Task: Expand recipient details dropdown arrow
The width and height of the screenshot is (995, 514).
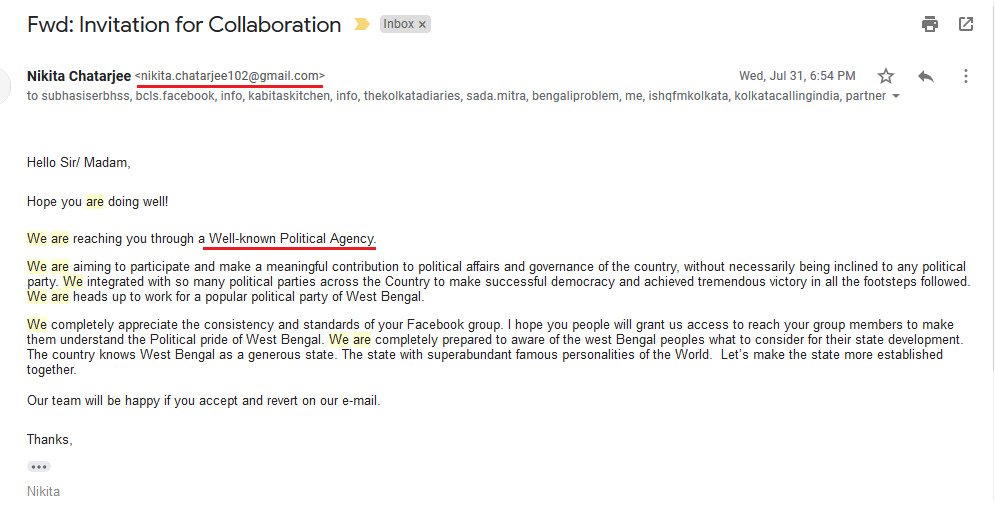Action: tap(895, 97)
